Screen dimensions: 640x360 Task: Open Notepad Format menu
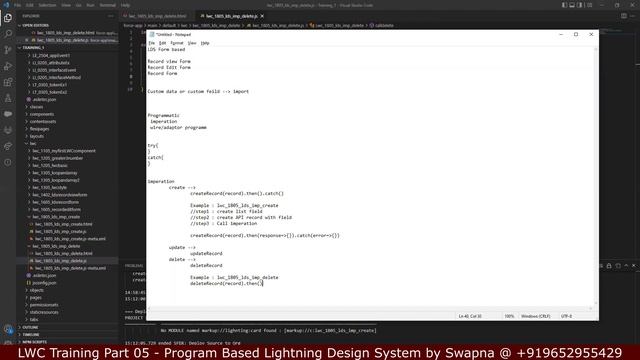177,43
